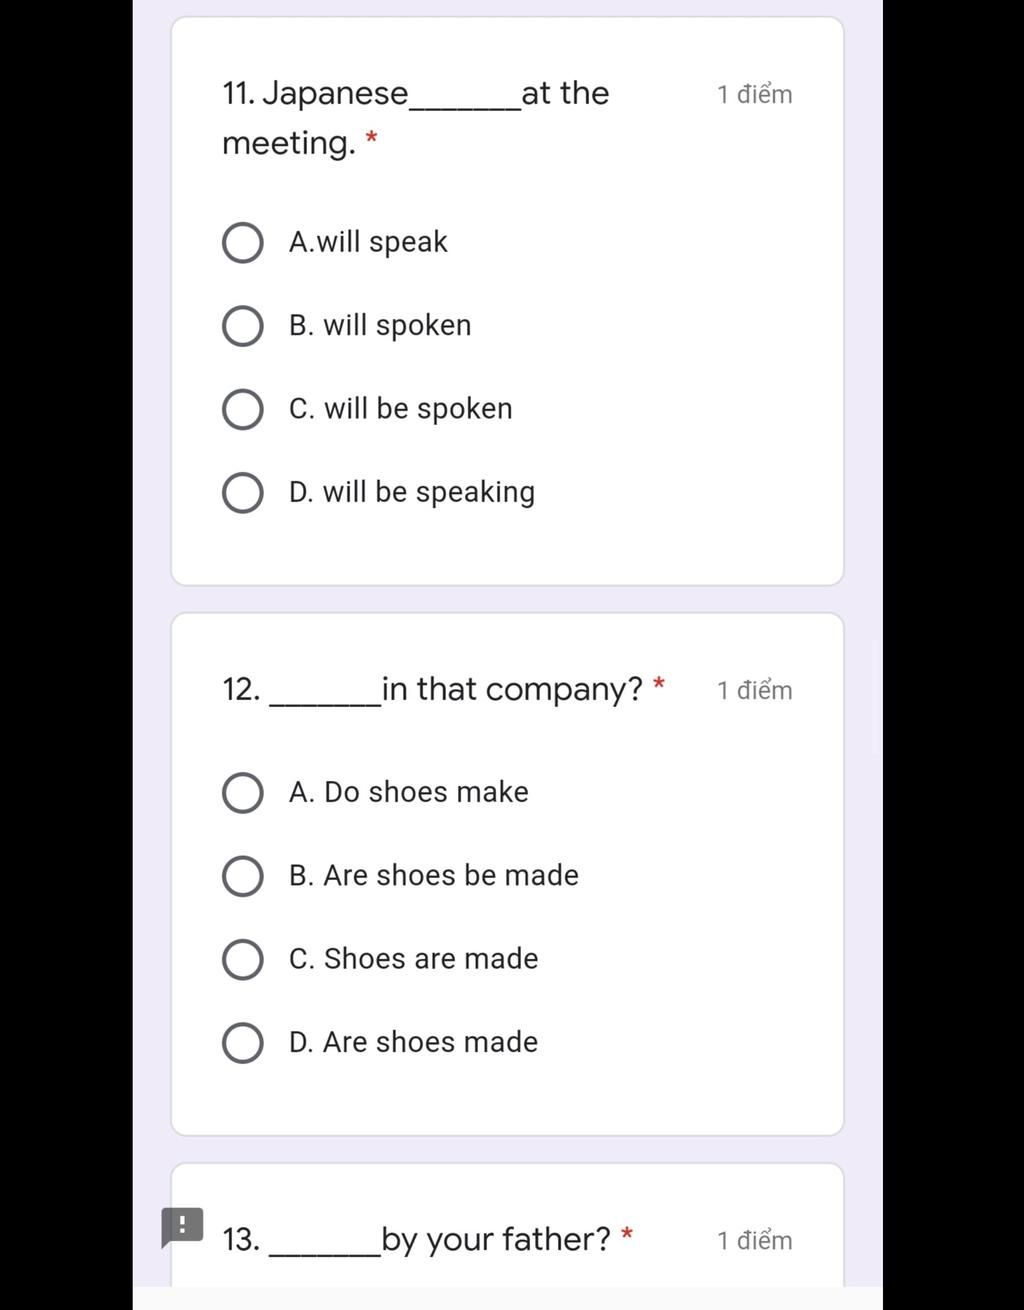Choose 'A. Do shoes make' answer
Screen dimensions: 1024x1310
click(x=242, y=793)
